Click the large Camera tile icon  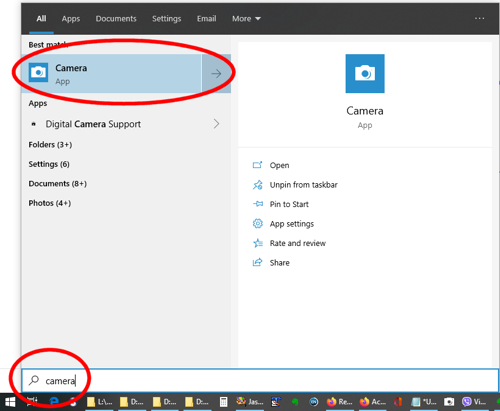tap(365, 74)
